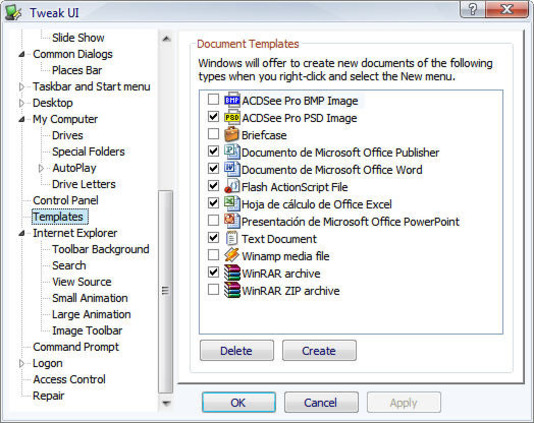Click the Microsoft Office Publisher document icon
Screen dimensions: 534x423
coord(232,152)
